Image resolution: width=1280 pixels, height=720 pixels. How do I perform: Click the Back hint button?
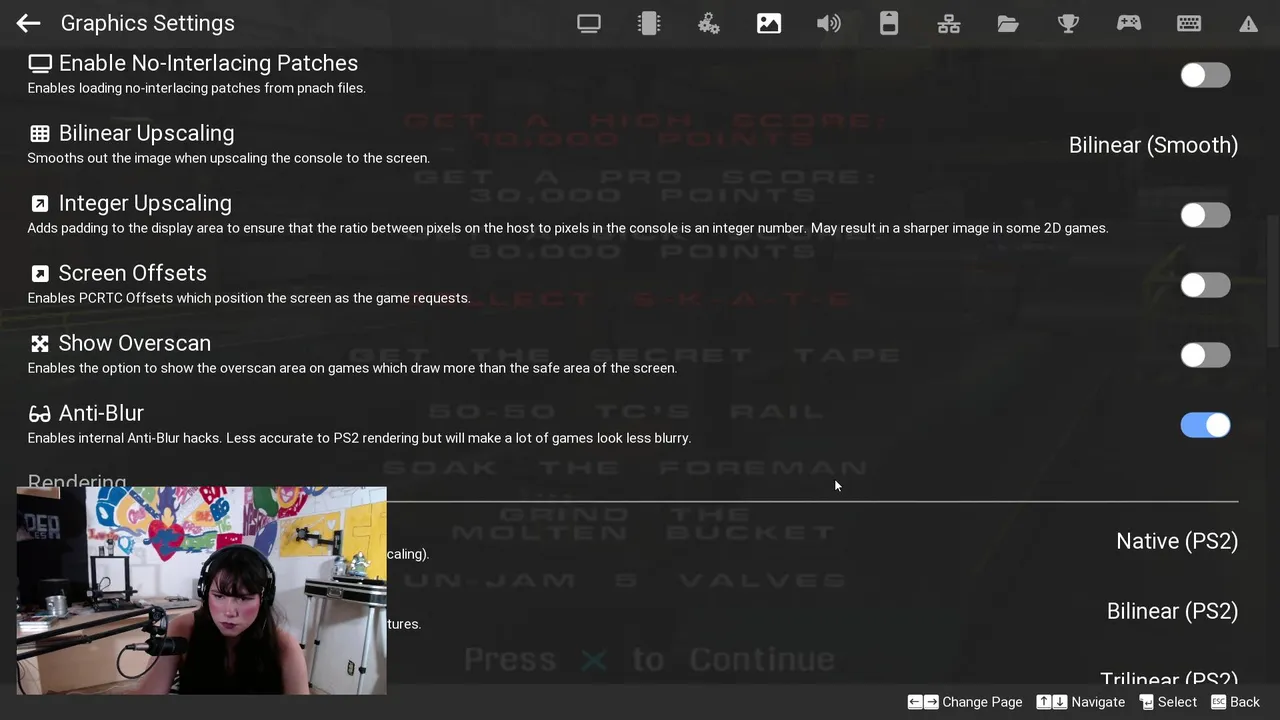(x=1236, y=702)
